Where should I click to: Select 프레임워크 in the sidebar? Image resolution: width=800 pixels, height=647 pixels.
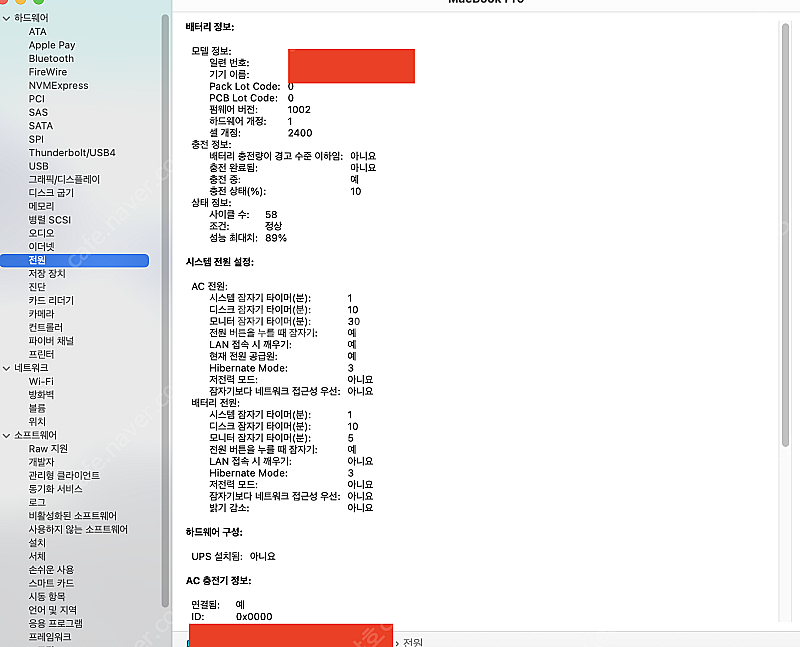49,637
